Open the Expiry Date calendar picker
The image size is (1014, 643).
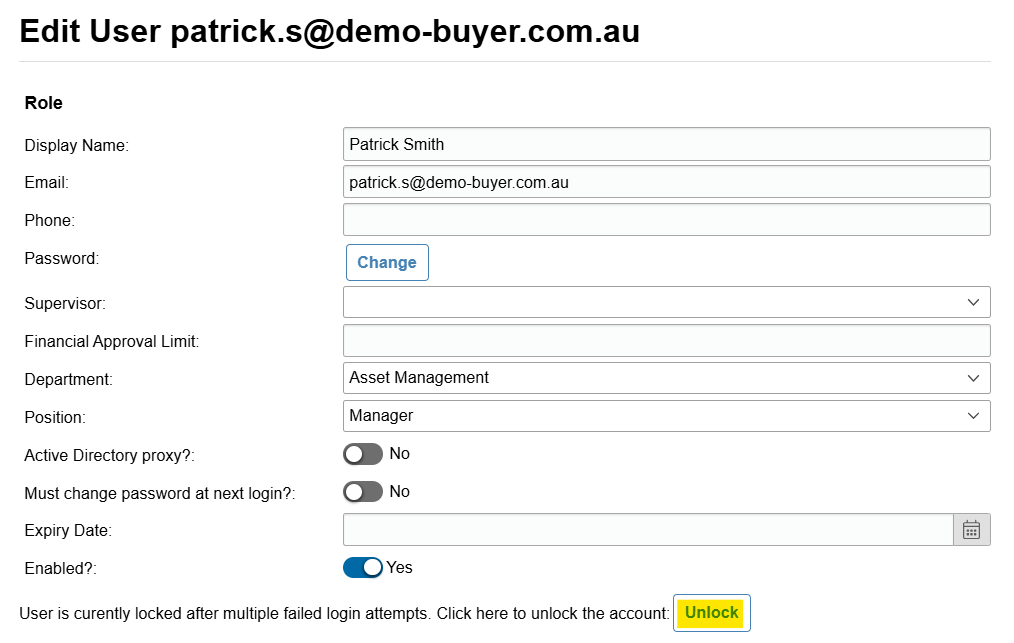pos(971,530)
